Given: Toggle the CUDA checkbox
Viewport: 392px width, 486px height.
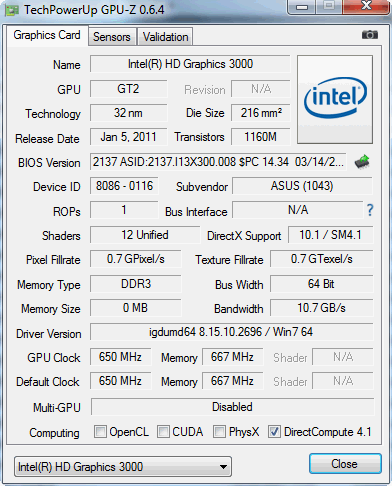Looking at the screenshot, I should pyautogui.click(x=163, y=432).
